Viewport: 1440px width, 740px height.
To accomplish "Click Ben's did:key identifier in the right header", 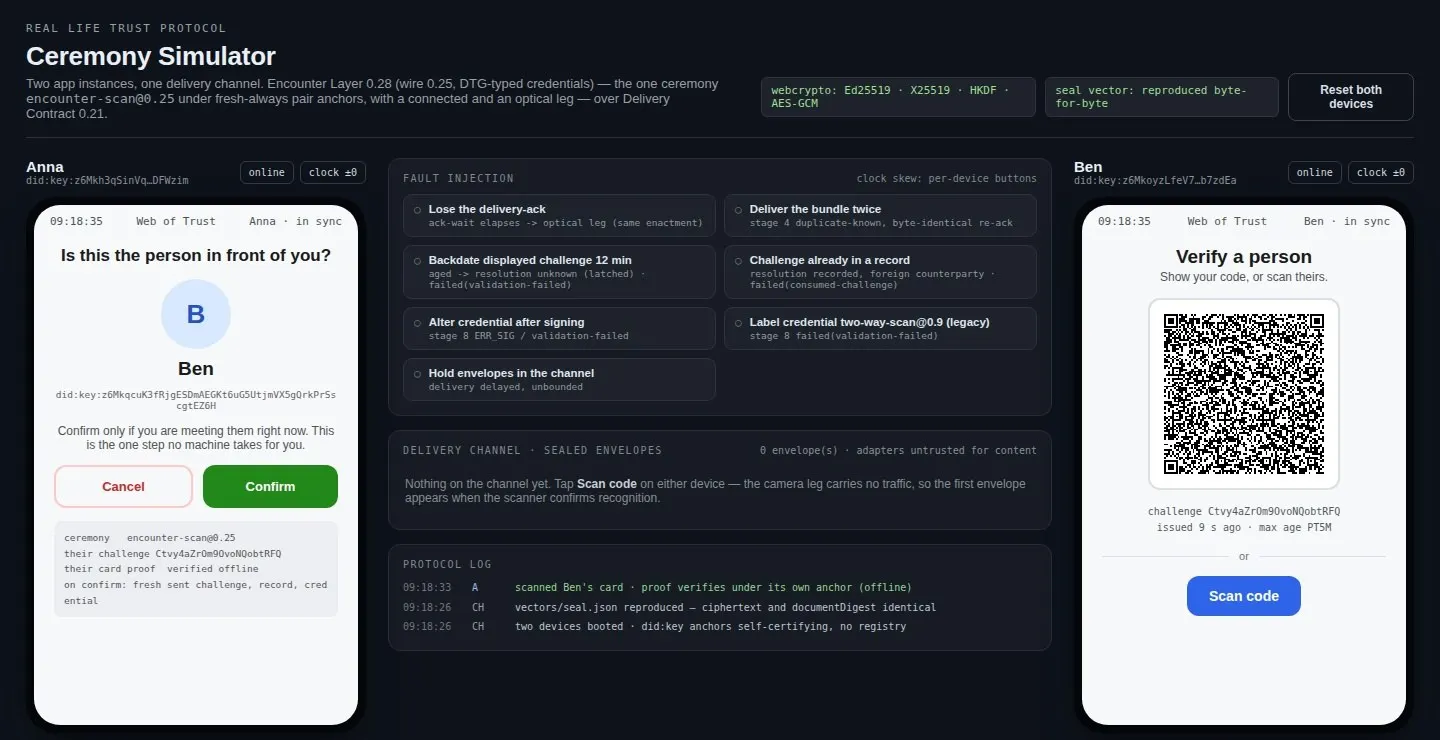I will coord(1155,181).
